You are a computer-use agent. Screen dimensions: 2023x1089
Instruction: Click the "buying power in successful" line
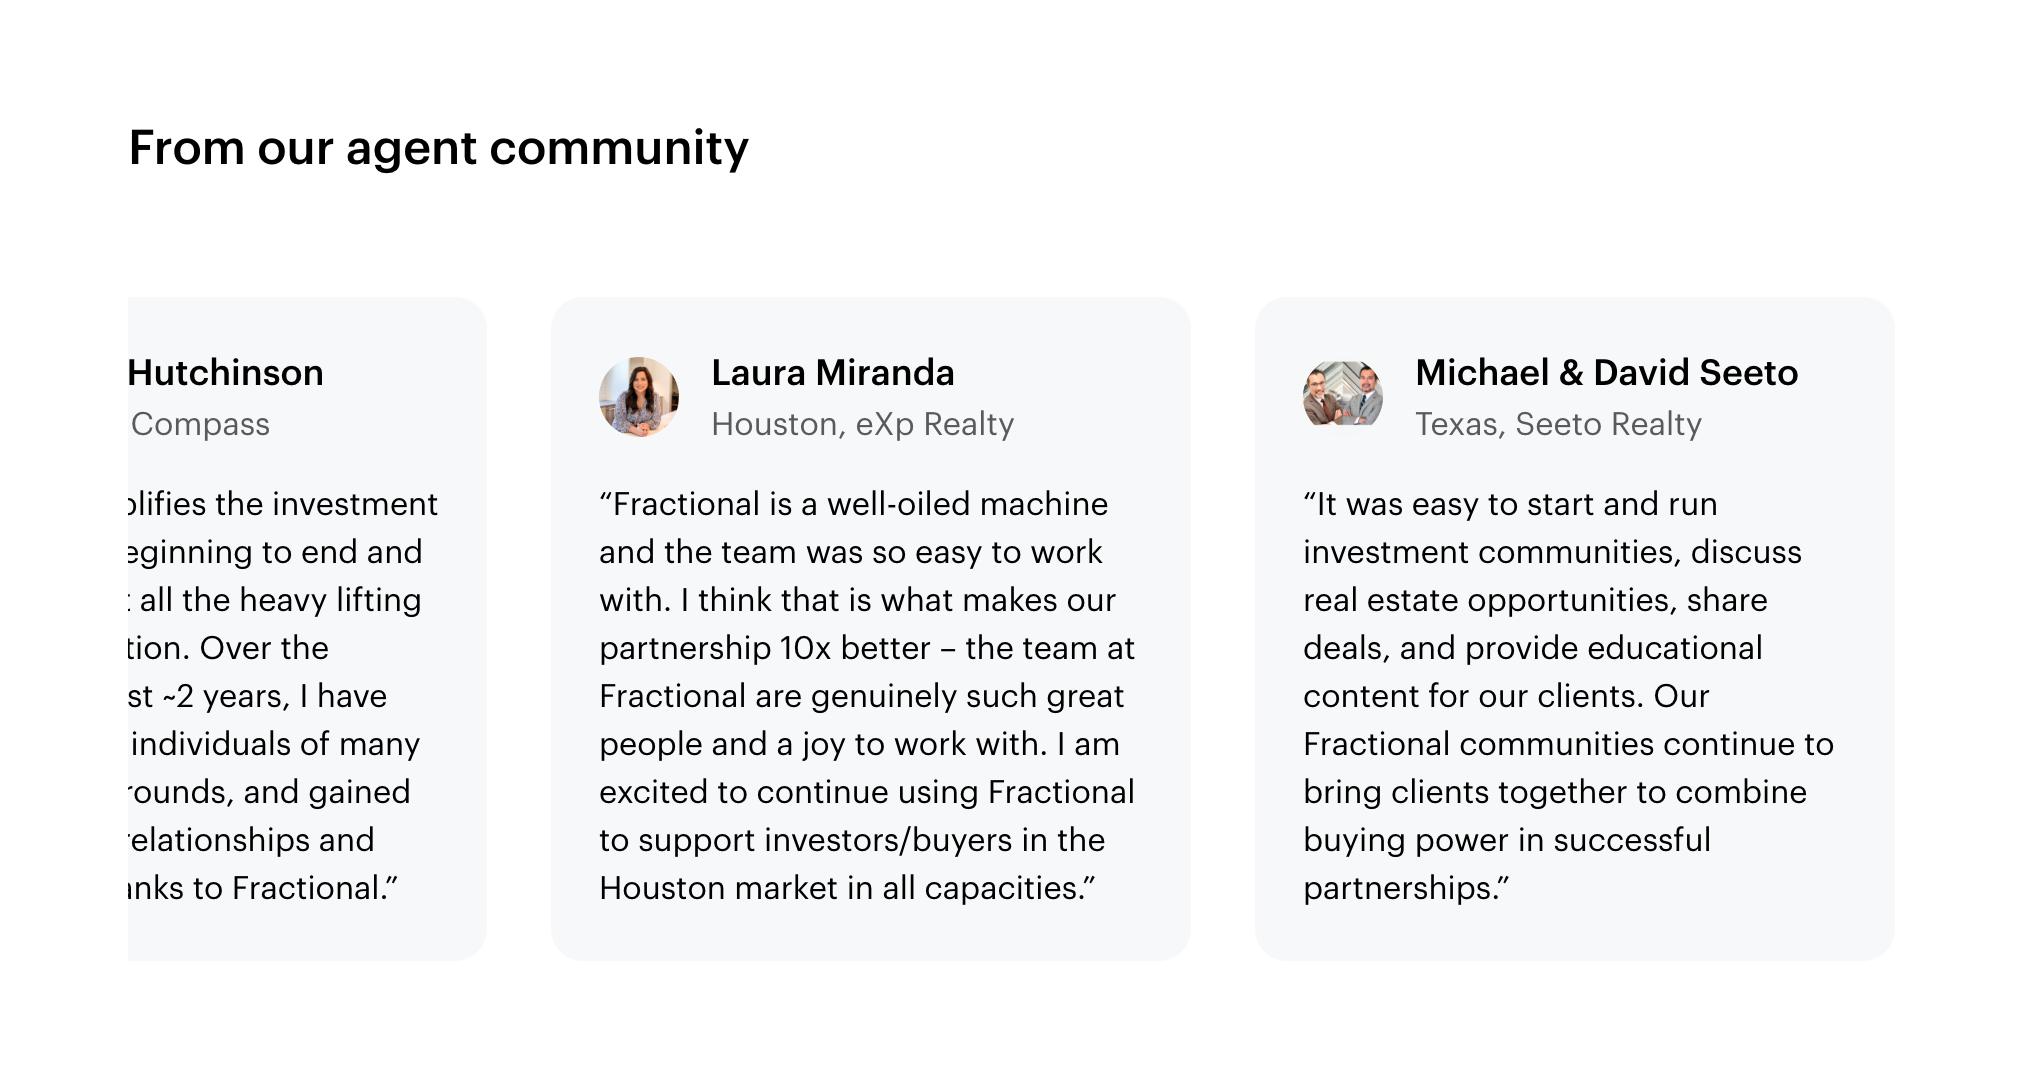tap(1506, 840)
